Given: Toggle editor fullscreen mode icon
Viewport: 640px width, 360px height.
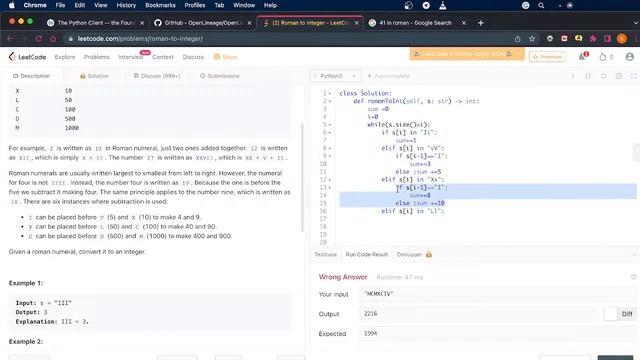Looking at the screenshot, I should pyautogui.click(x=633, y=76).
